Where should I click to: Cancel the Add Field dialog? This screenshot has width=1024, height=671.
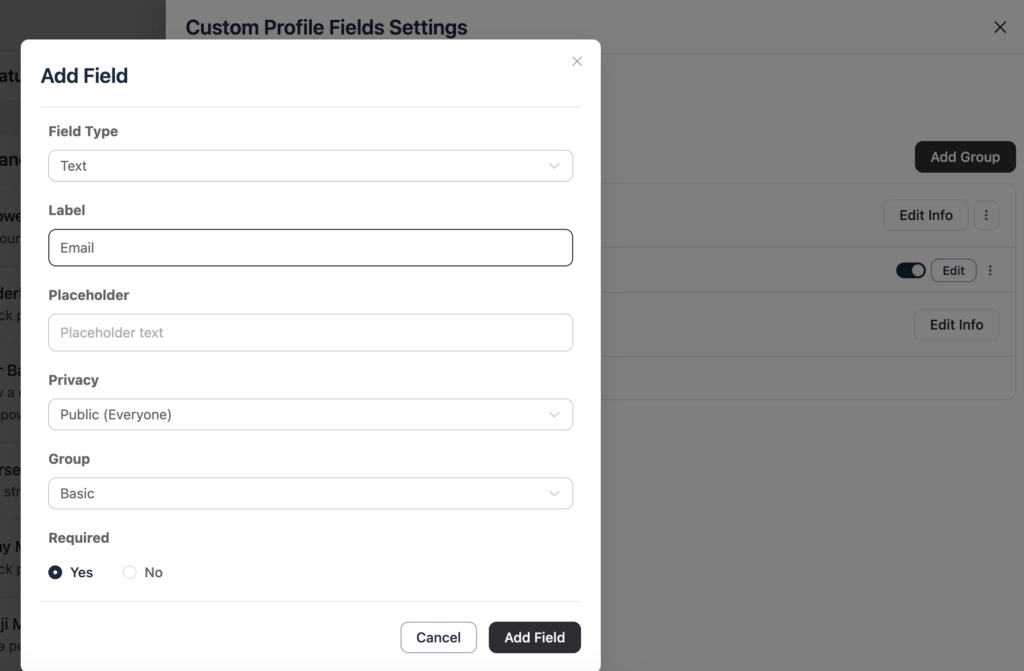pyautogui.click(x=438, y=637)
